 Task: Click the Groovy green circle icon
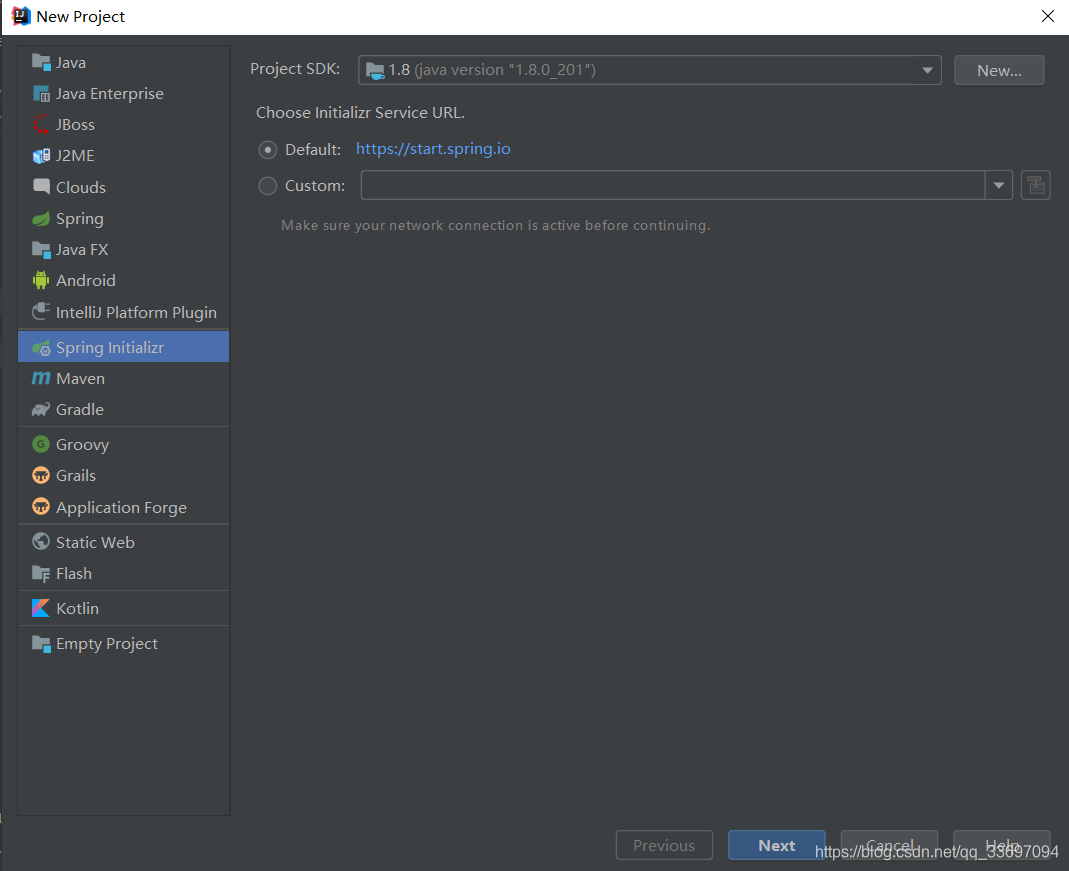click(x=41, y=444)
